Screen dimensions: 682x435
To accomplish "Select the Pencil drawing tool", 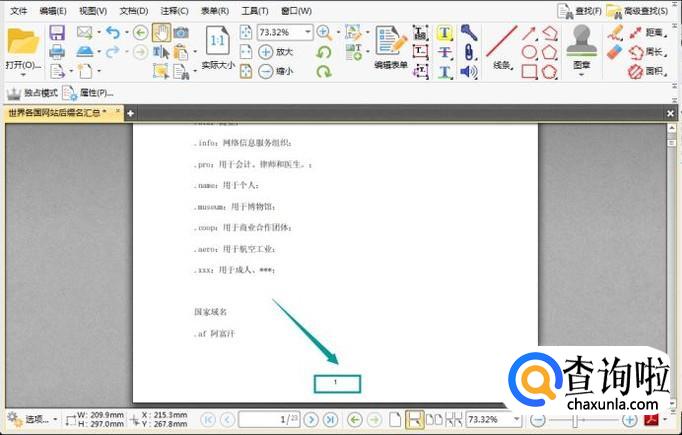I will coord(615,33).
